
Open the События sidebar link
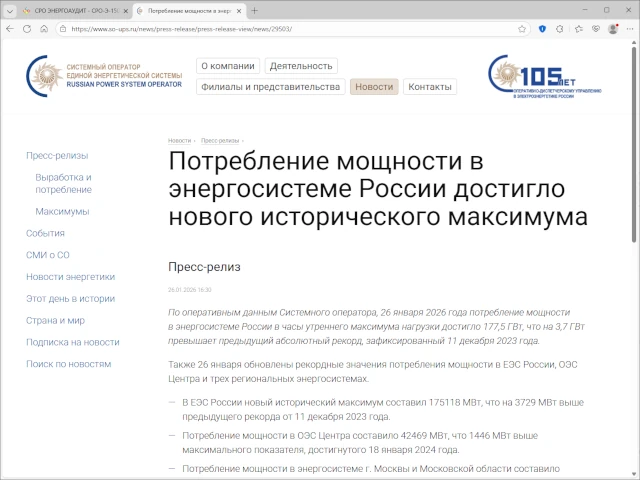click(x=45, y=233)
